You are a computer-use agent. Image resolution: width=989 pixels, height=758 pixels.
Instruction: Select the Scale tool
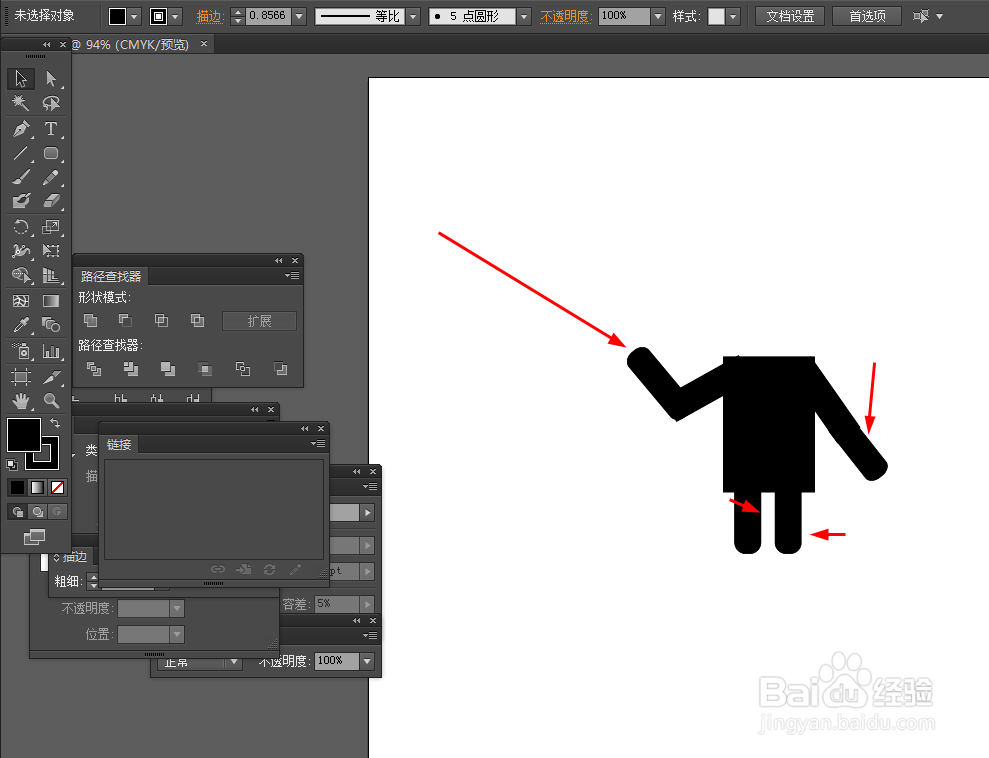click(51, 227)
